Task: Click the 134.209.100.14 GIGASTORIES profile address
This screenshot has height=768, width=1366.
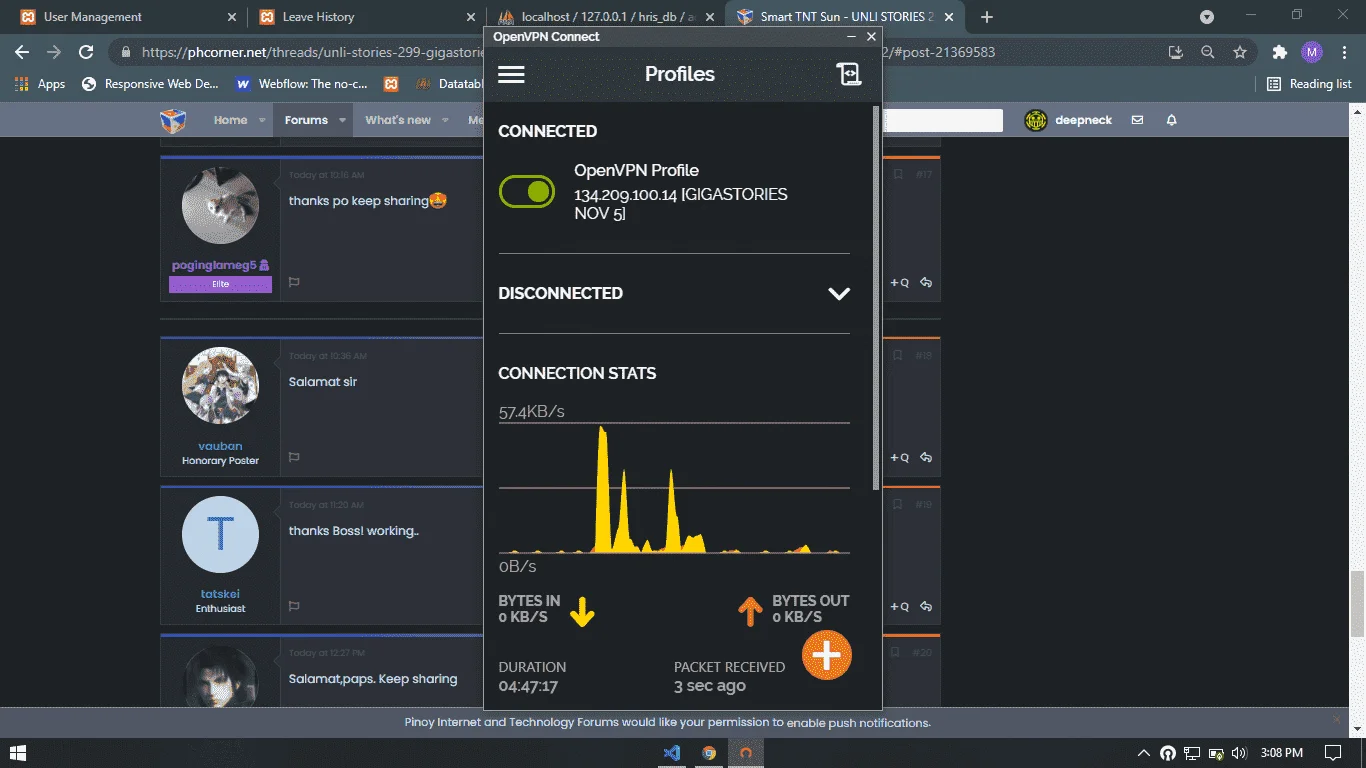Action: 680,204
